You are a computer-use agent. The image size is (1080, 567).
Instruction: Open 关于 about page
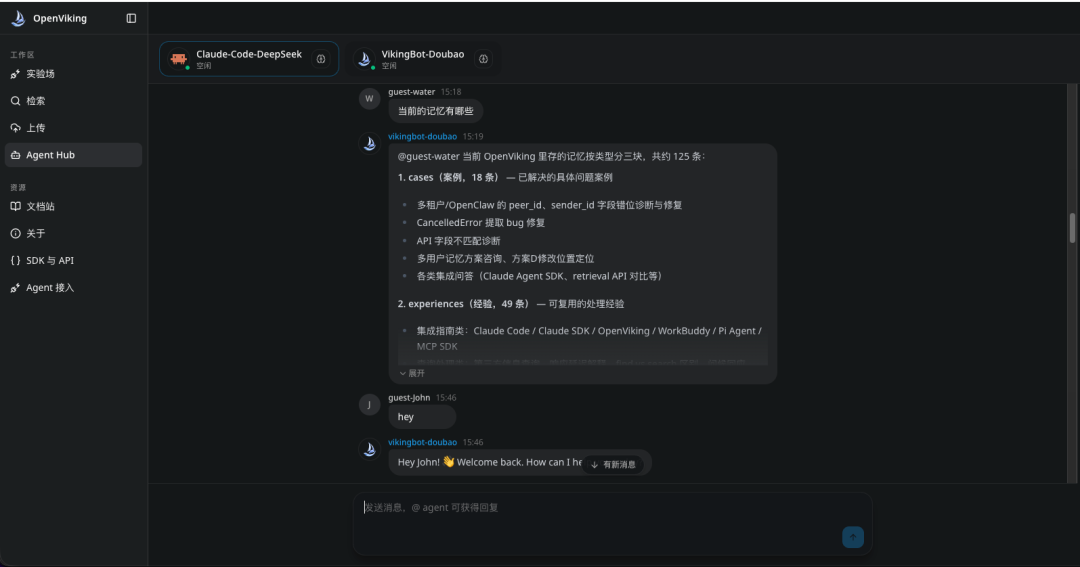(x=73, y=234)
